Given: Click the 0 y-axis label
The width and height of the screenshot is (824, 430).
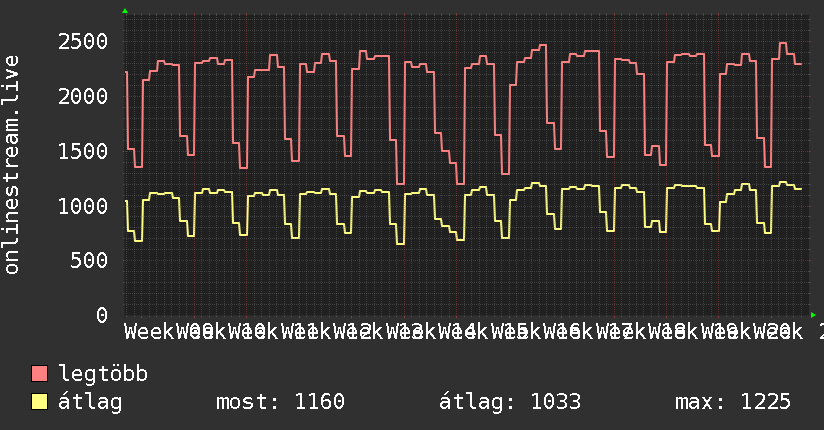Looking at the screenshot, I should coord(102,315).
